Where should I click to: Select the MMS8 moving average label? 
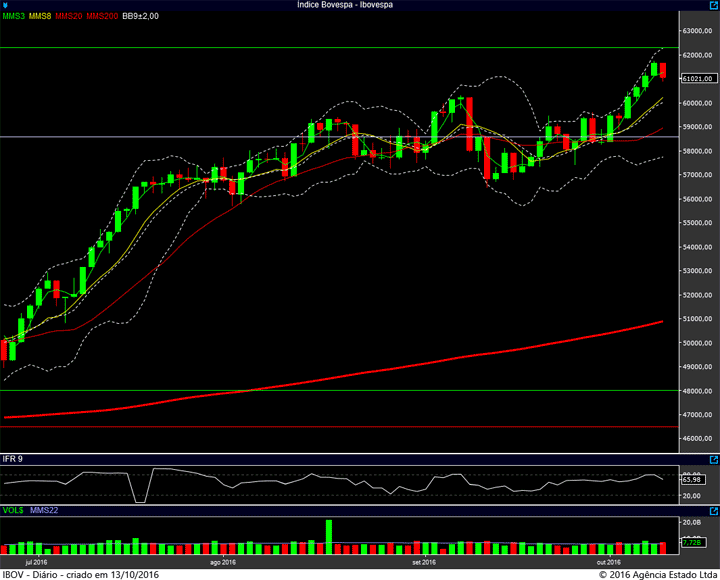point(40,16)
